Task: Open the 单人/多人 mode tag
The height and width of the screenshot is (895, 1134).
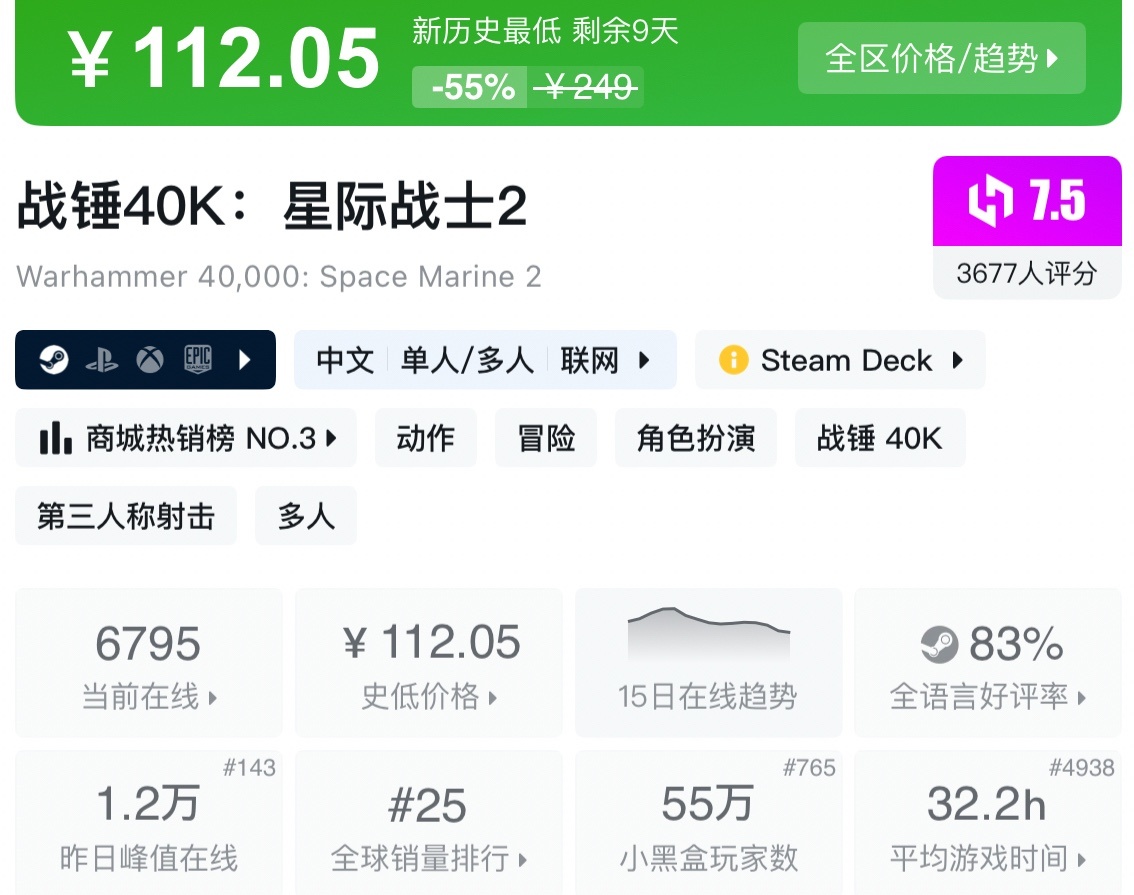Action: (467, 360)
